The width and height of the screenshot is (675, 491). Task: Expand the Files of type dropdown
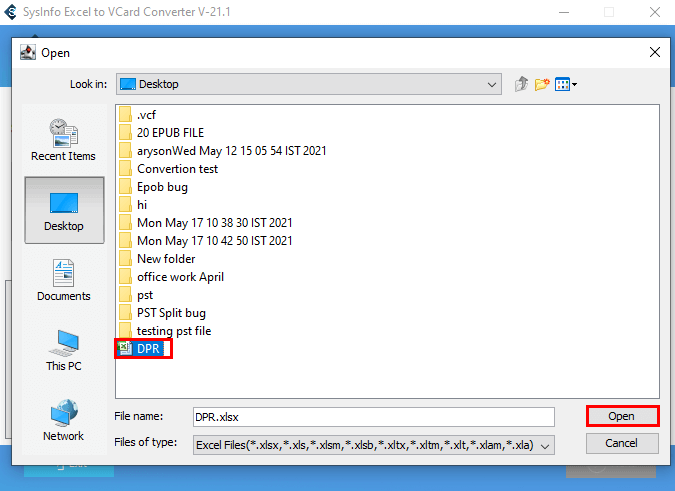pos(545,446)
